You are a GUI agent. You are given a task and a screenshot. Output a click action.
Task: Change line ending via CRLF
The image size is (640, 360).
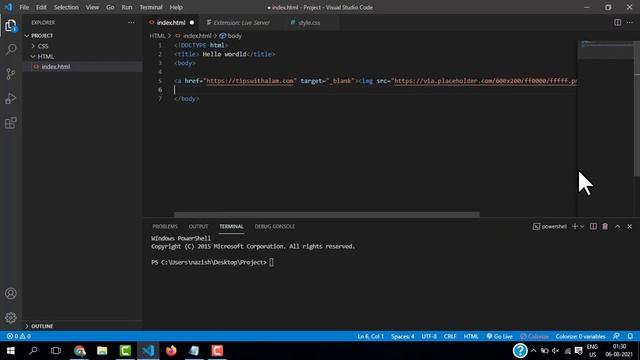450,336
